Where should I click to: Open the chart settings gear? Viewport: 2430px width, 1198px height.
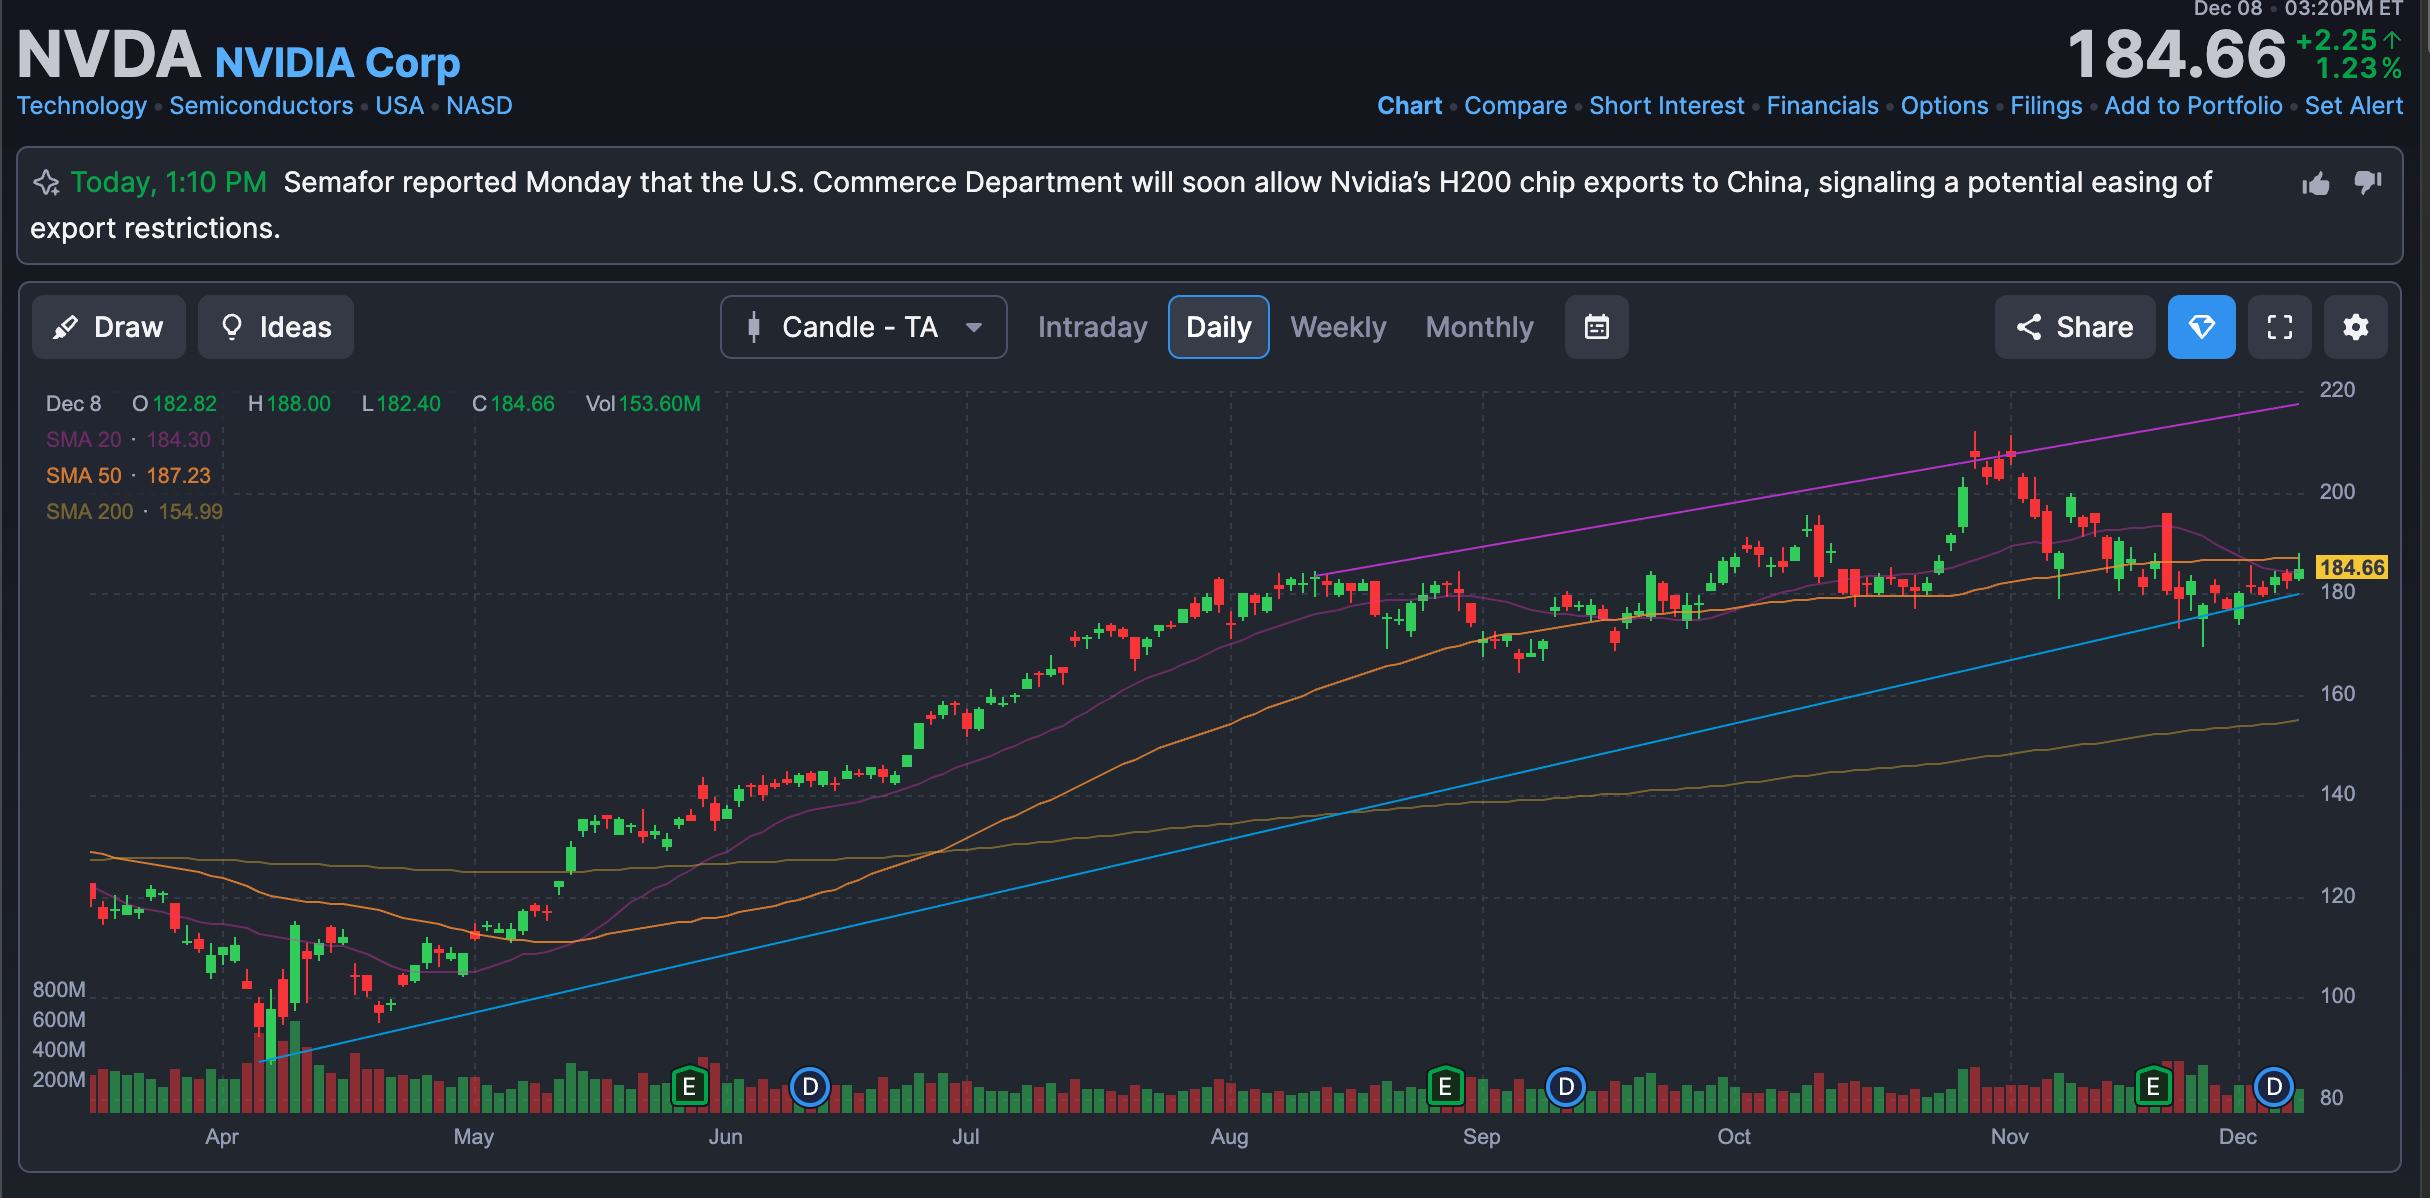tap(2356, 327)
